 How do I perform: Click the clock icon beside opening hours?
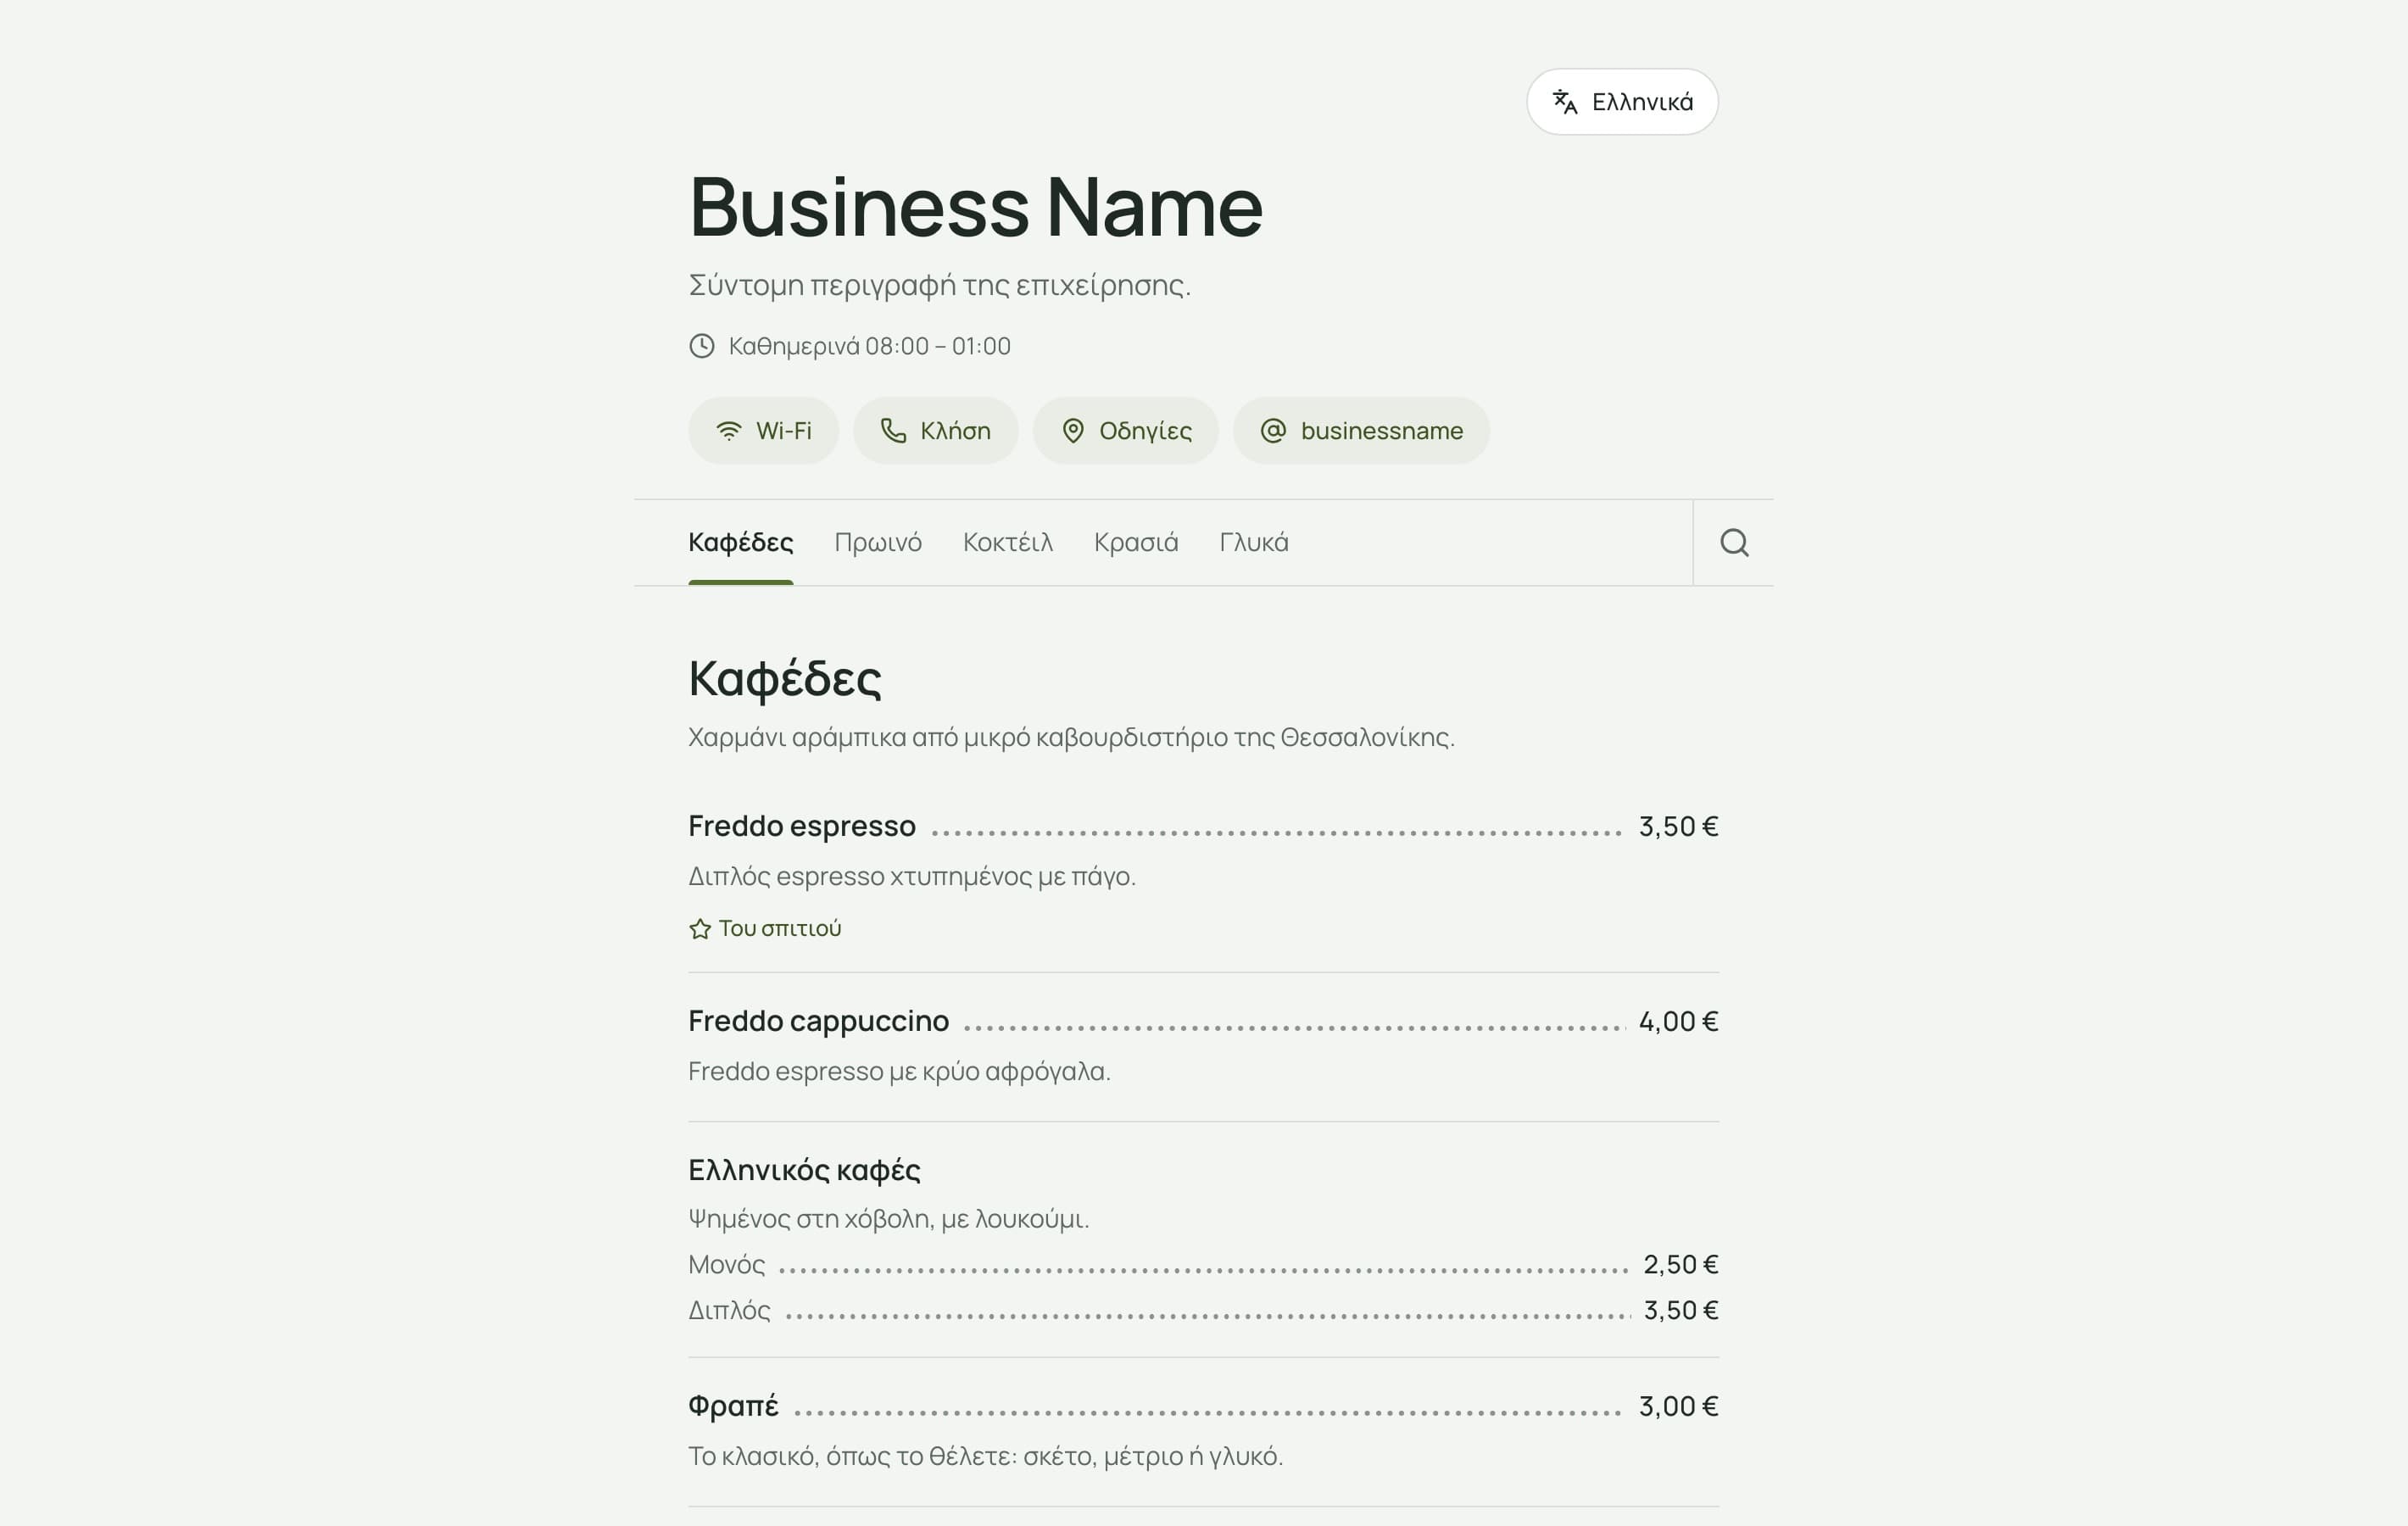click(x=702, y=346)
